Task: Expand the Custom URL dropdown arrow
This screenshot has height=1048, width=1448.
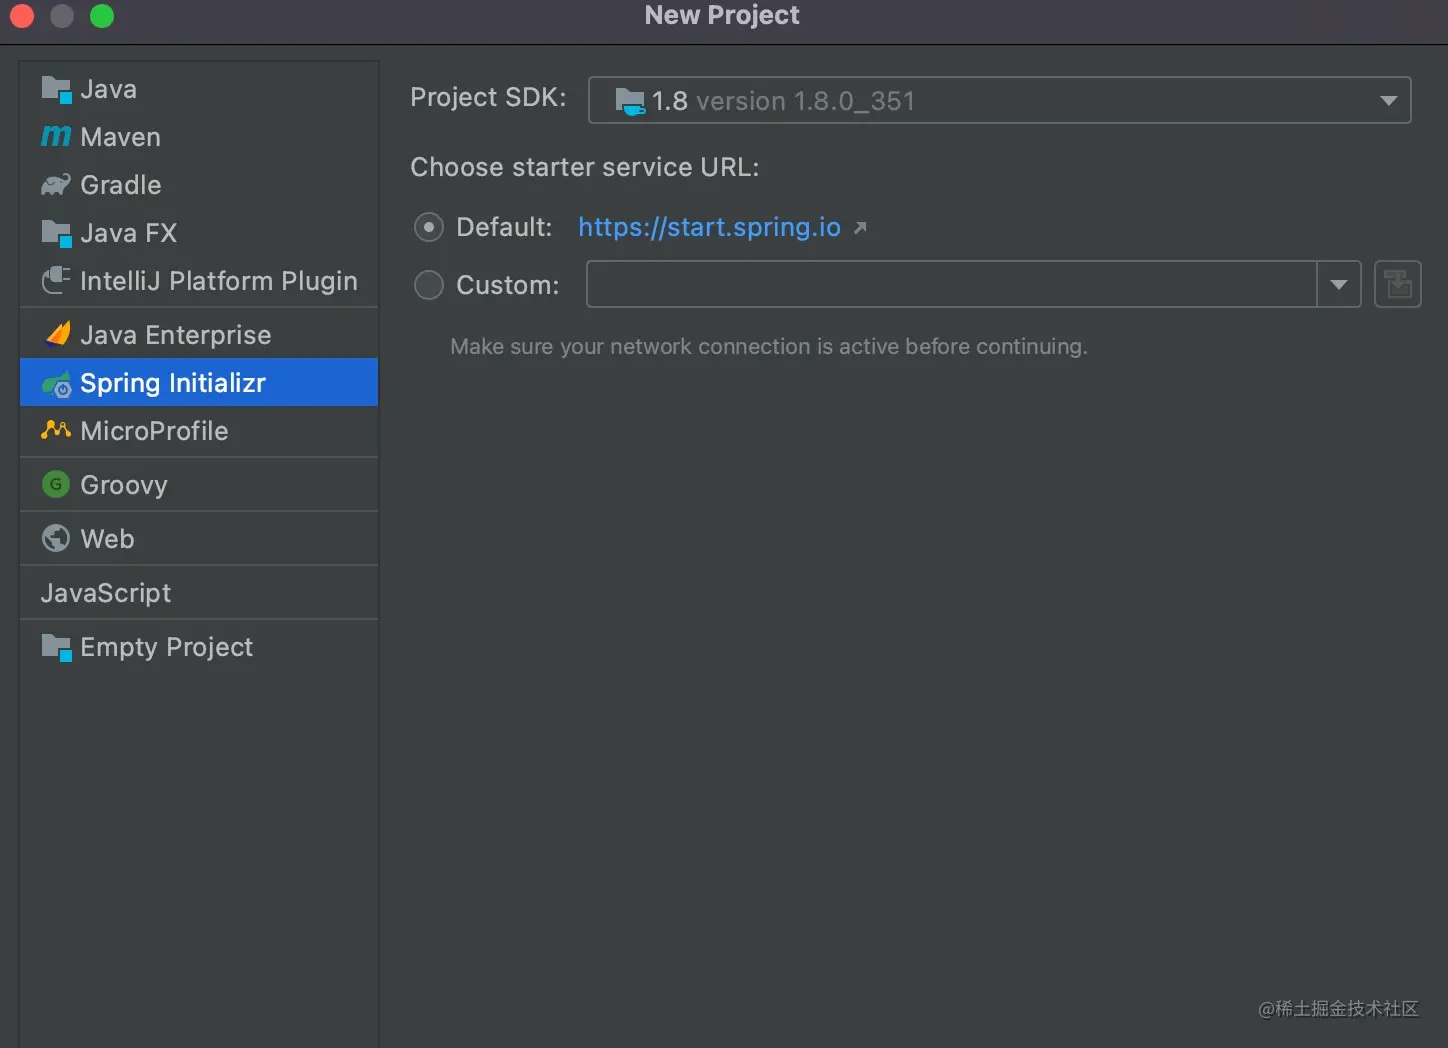Action: [1339, 285]
